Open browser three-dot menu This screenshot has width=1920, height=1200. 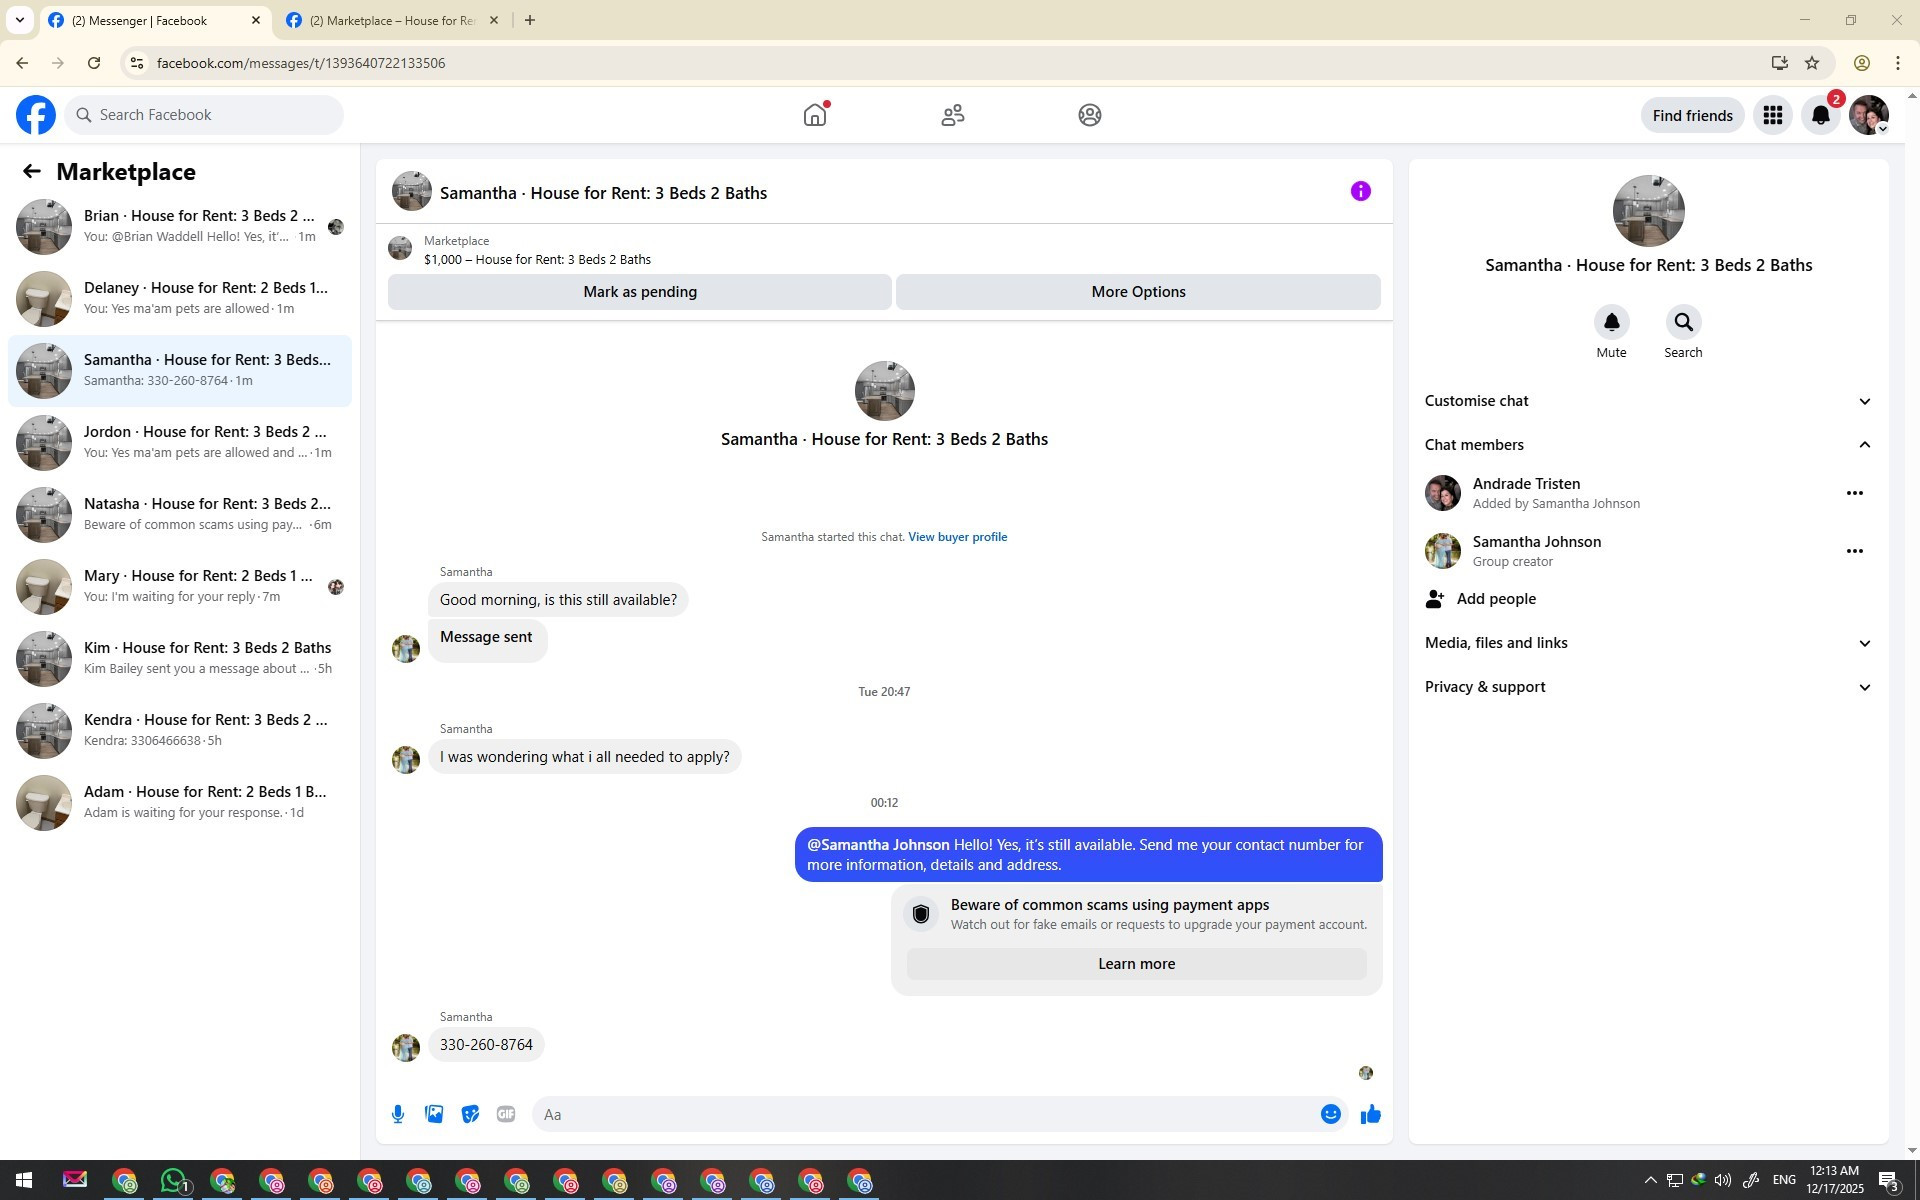click(x=1898, y=63)
